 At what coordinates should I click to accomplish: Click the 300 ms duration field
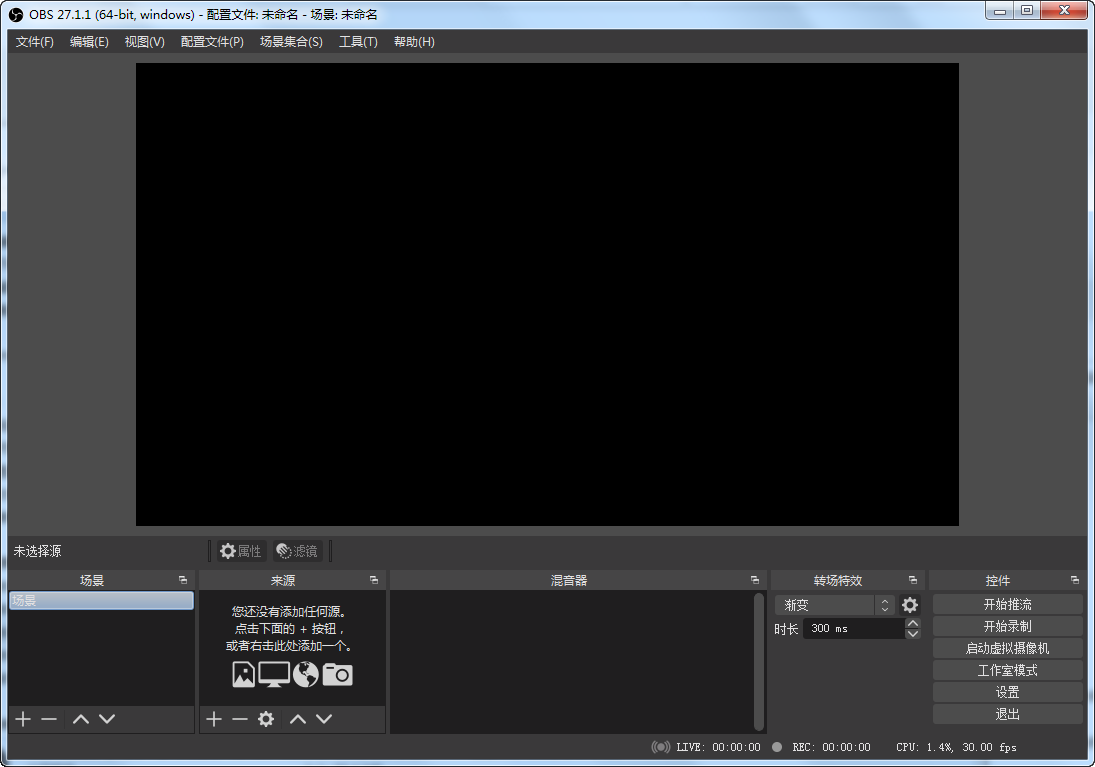coord(852,629)
